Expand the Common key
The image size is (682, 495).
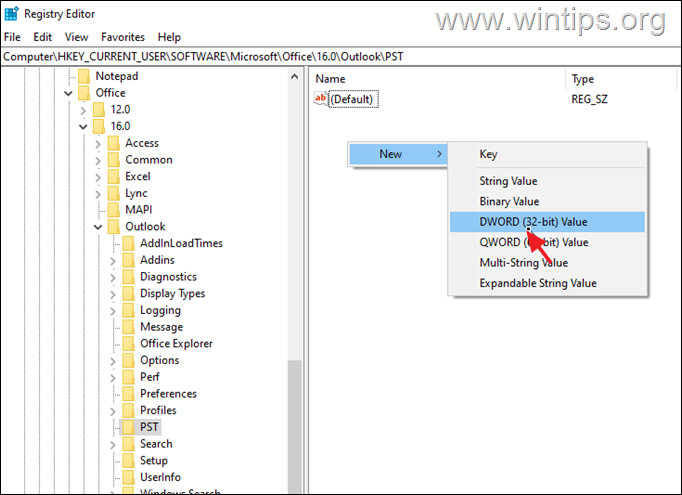click(x=98, y=161)
